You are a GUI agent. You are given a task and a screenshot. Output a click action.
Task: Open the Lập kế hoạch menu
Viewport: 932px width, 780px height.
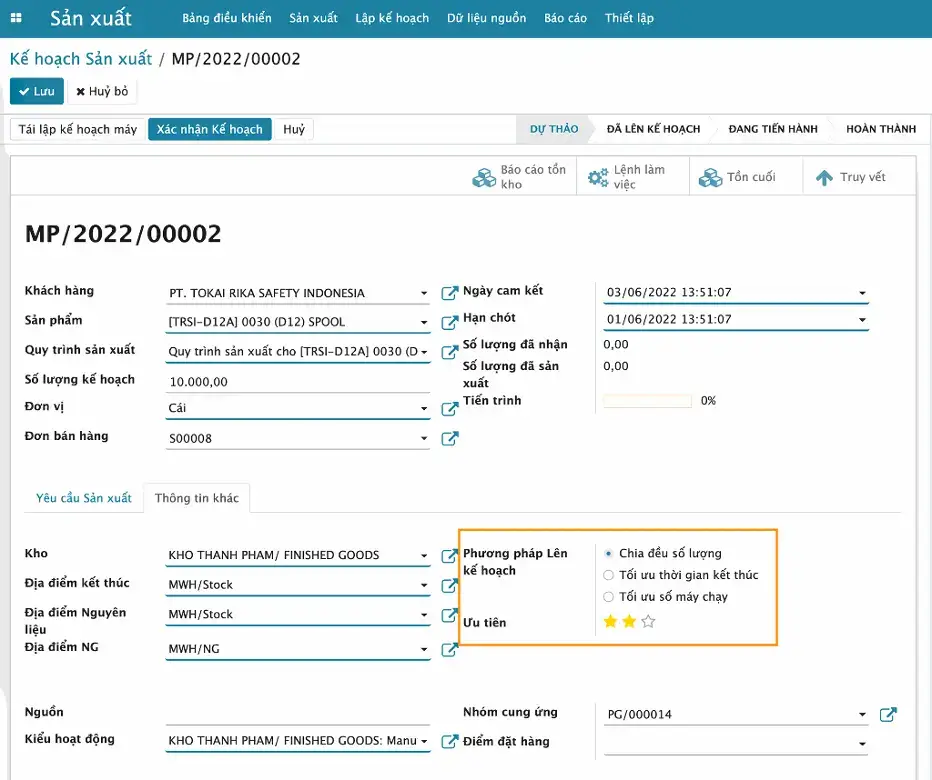pos(392,18)
